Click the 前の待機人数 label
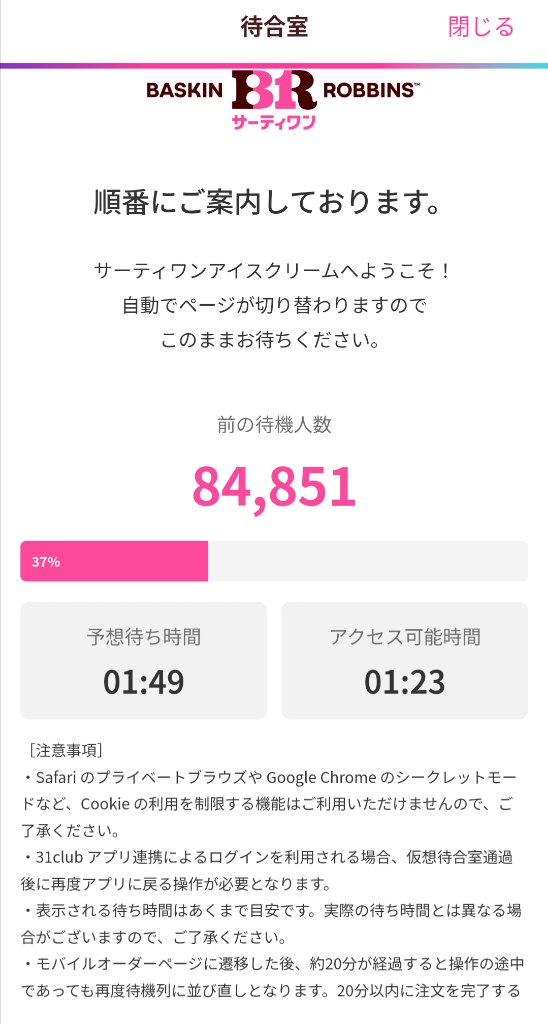The image size is (548, 1024). [274, 425]
